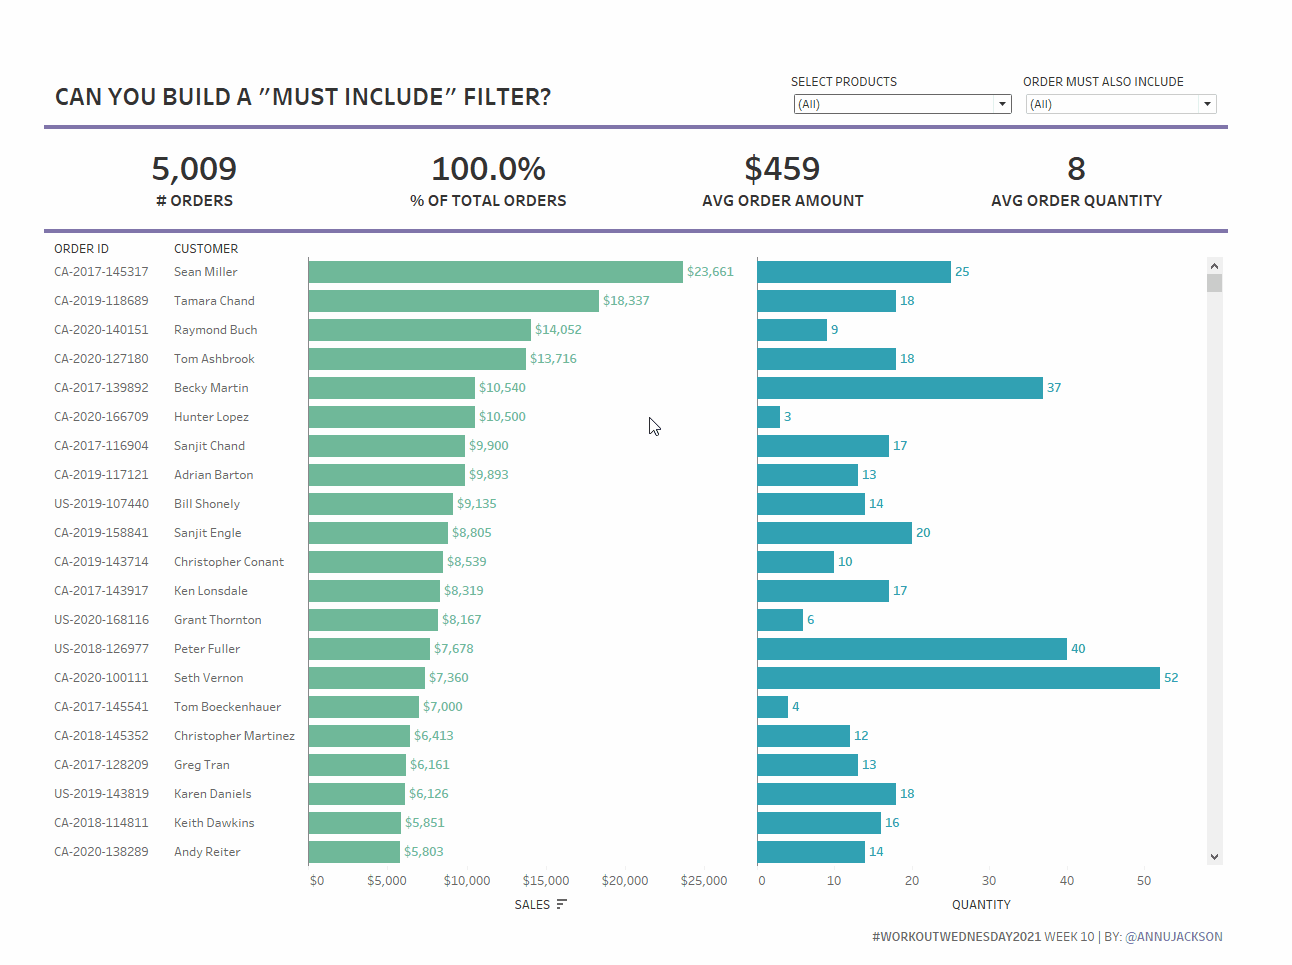Click order ID CA-2019-118689
This screenshot has width=1292, height=965.
point(101,301)
